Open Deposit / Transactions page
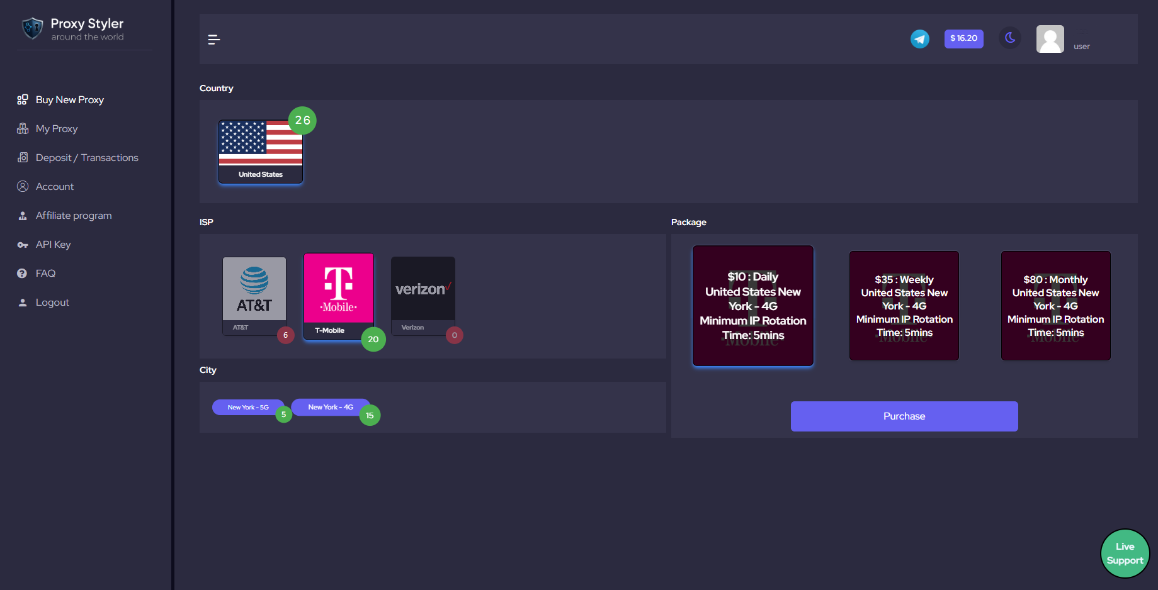This screenshot has width=1158, height=590. point(86,157)
